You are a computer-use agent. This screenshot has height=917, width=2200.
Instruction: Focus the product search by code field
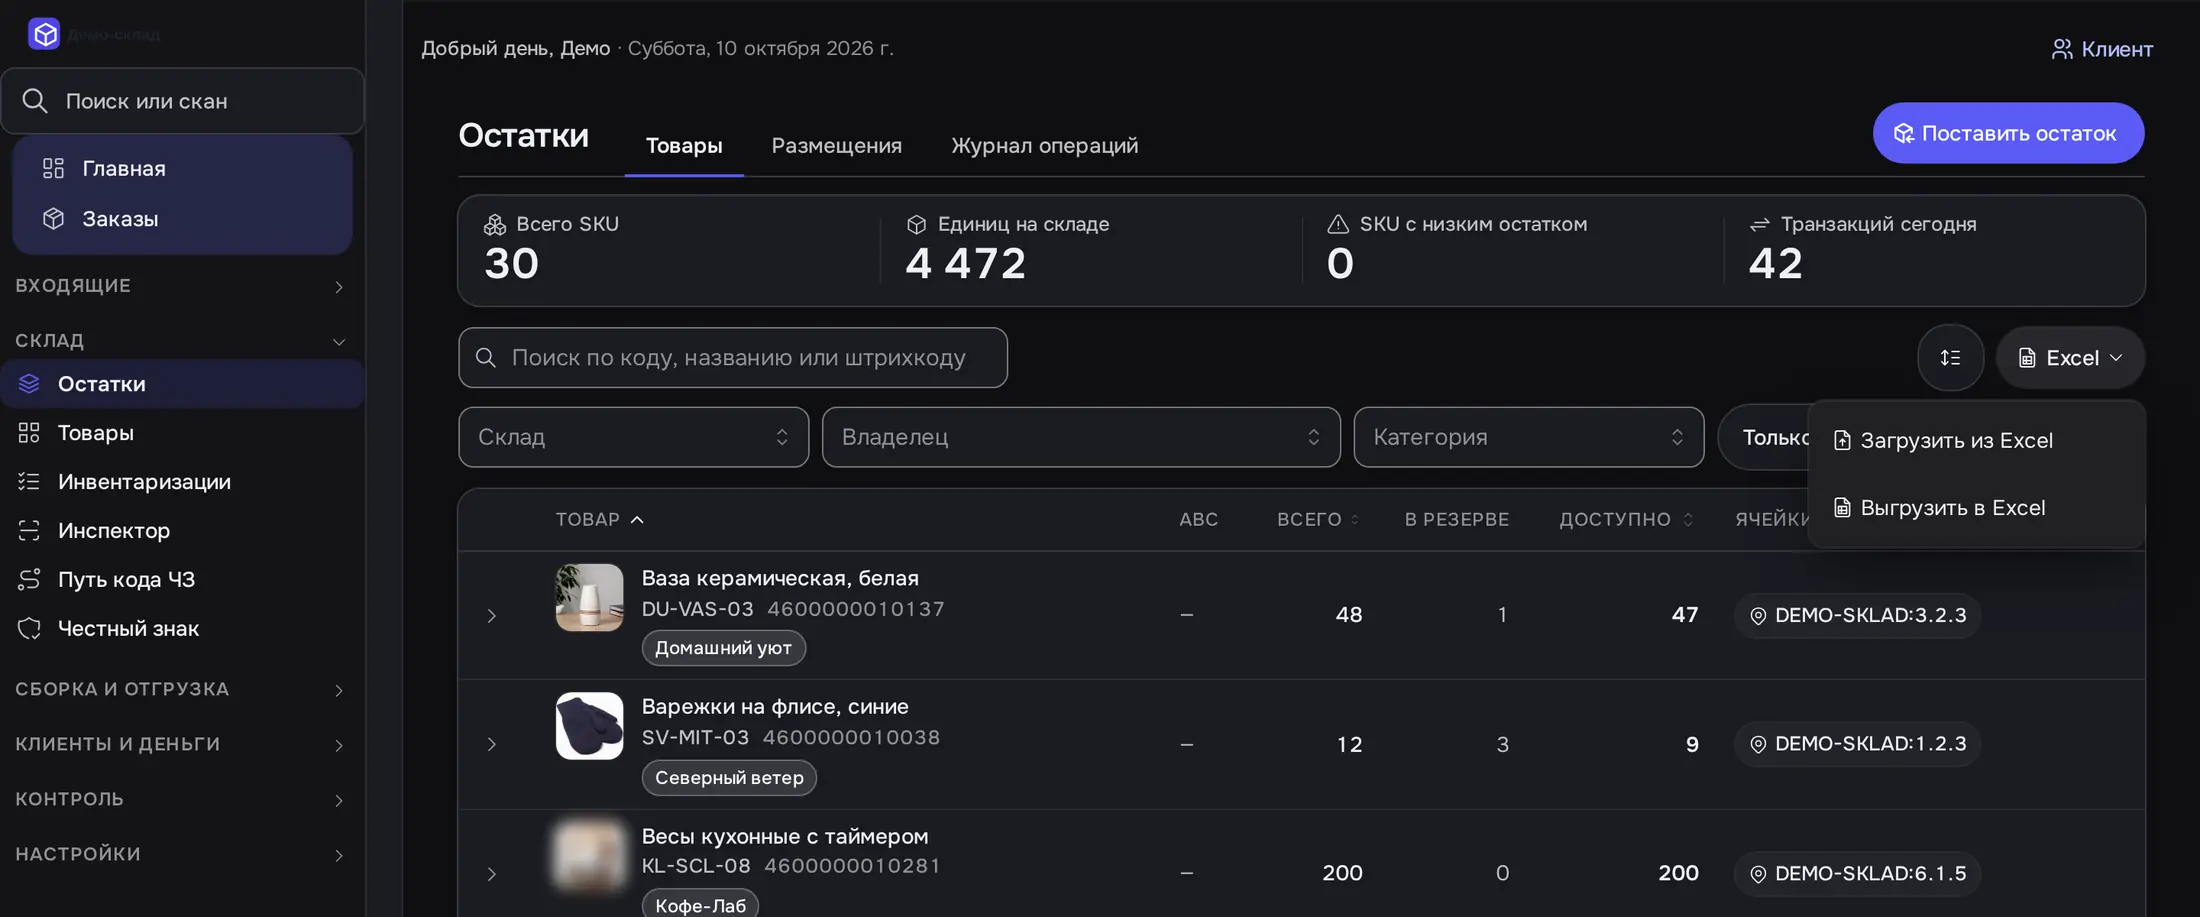(x=733, y=358)
